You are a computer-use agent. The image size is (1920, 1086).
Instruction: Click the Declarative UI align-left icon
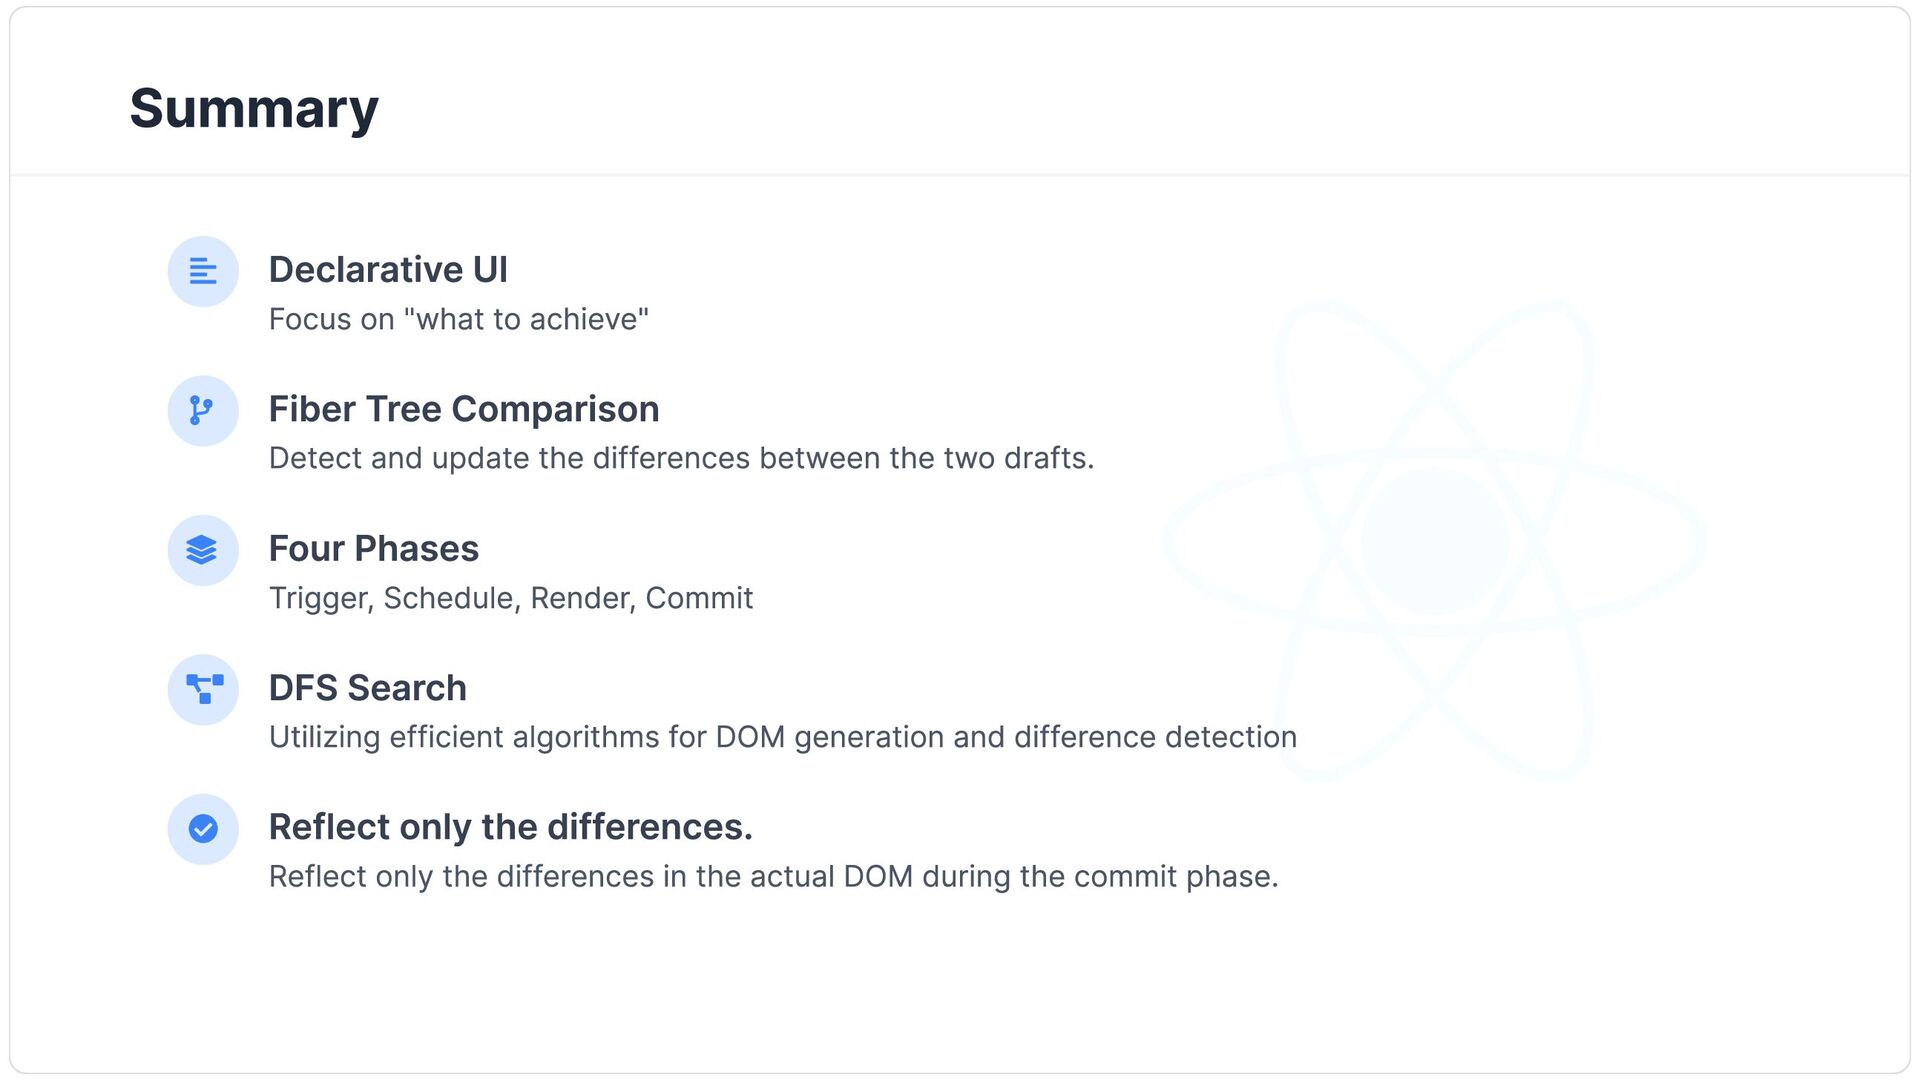tap(203, 271)
